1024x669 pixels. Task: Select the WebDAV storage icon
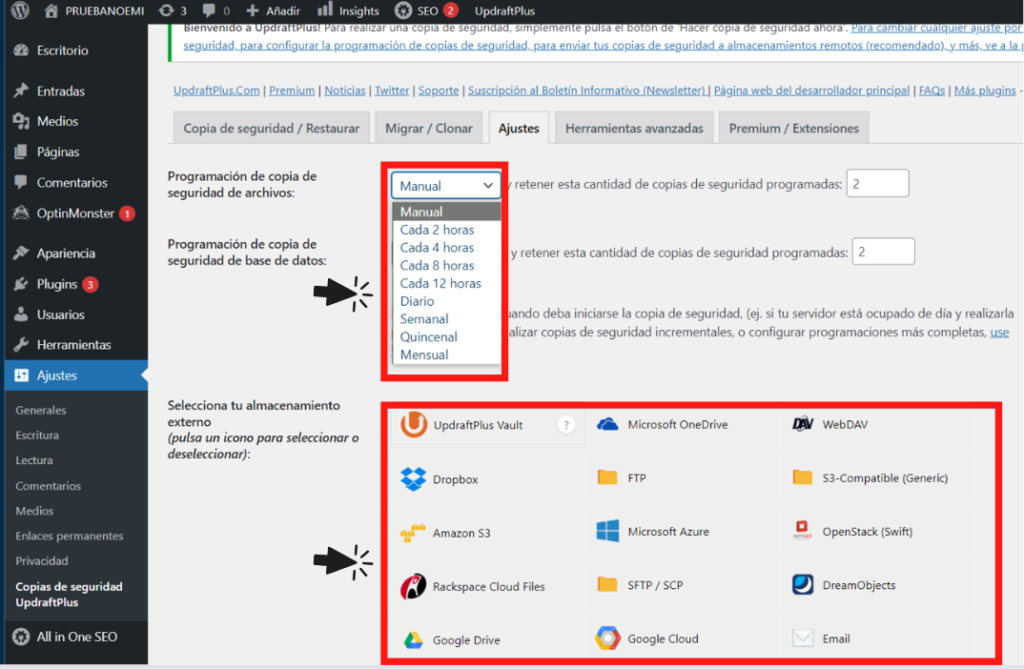803,424
